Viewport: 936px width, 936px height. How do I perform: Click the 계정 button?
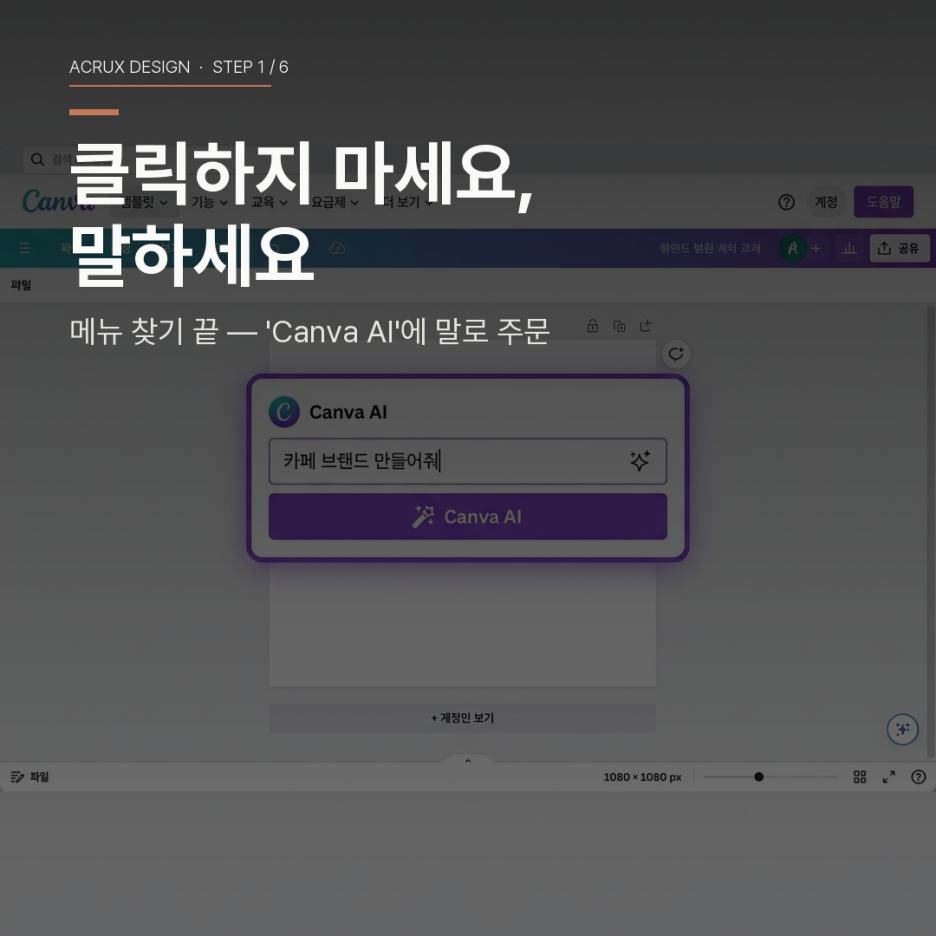826,202
